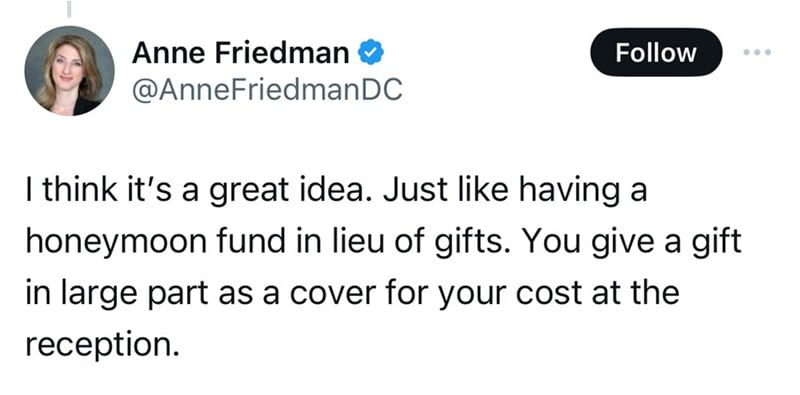This screenshot has width=800, height=395.
Task: Click the word "honeymoon" in the tweet
Action: (117, 243)
